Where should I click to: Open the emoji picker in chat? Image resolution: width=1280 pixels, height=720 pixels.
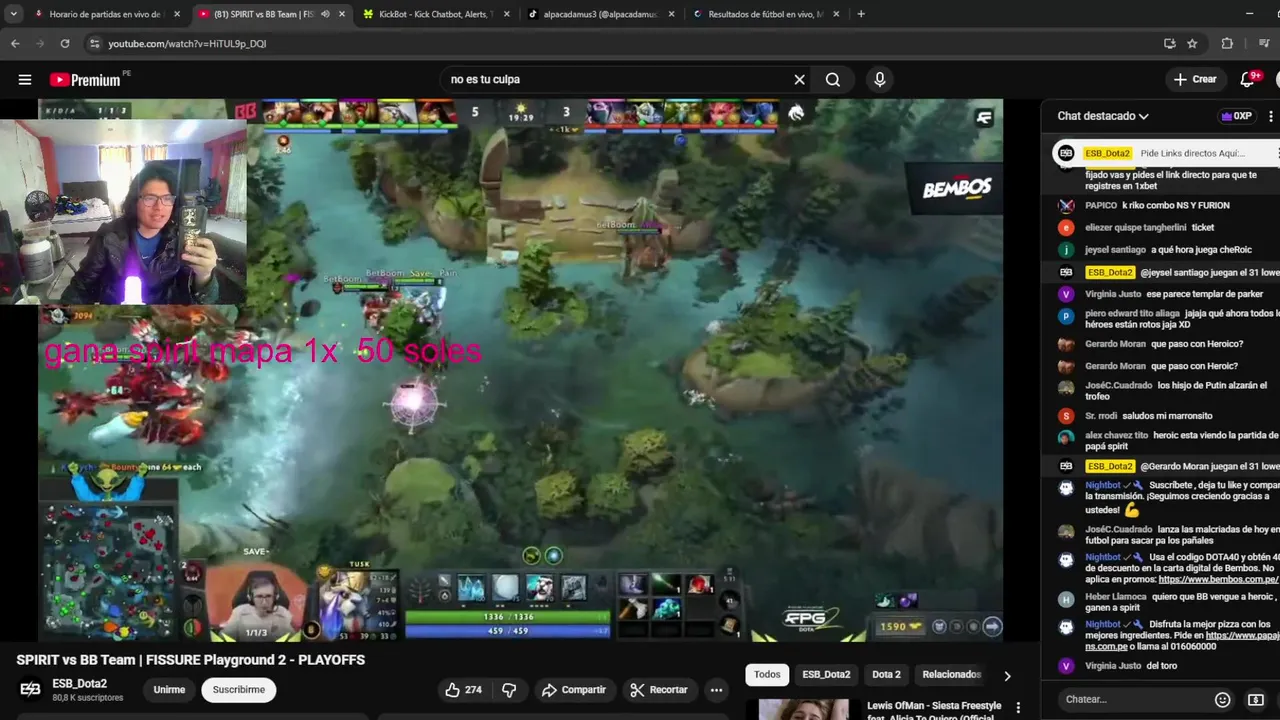[1222, 700]
